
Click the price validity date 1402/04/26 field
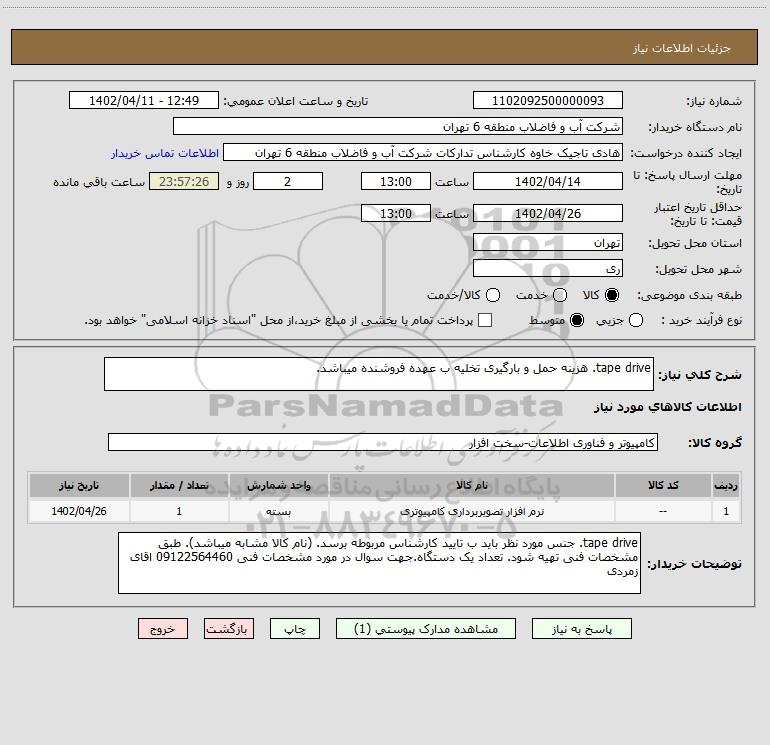548,214
